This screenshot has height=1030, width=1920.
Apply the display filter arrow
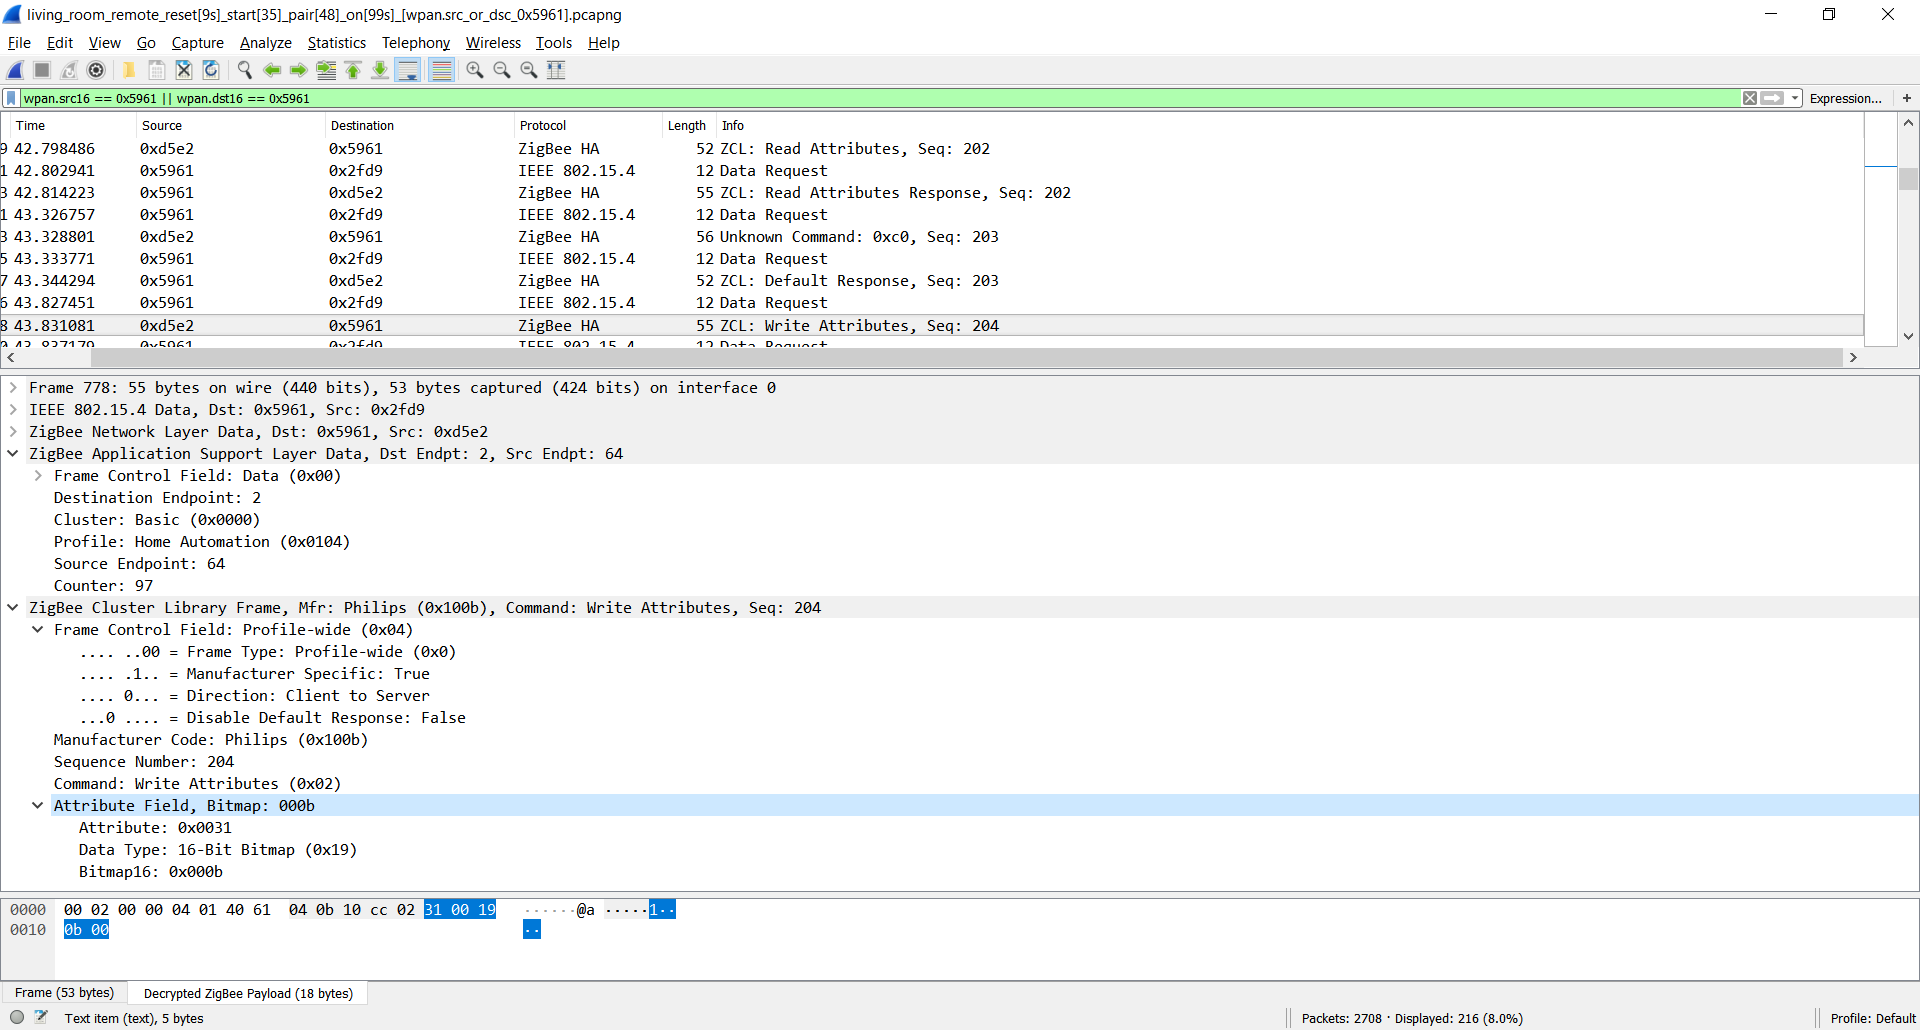click(x=1772, y=98)
